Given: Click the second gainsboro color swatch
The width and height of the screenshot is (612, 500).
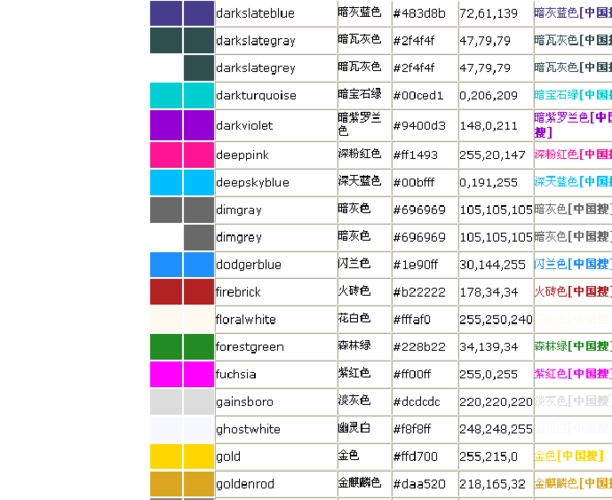Looking at the screenshot, I should pos(199,402).
